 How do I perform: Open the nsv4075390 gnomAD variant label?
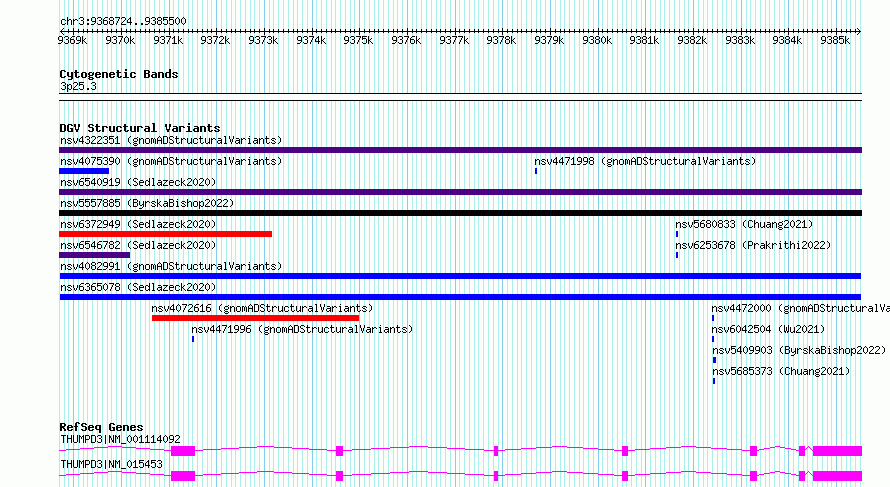click(x=171, y=161)
